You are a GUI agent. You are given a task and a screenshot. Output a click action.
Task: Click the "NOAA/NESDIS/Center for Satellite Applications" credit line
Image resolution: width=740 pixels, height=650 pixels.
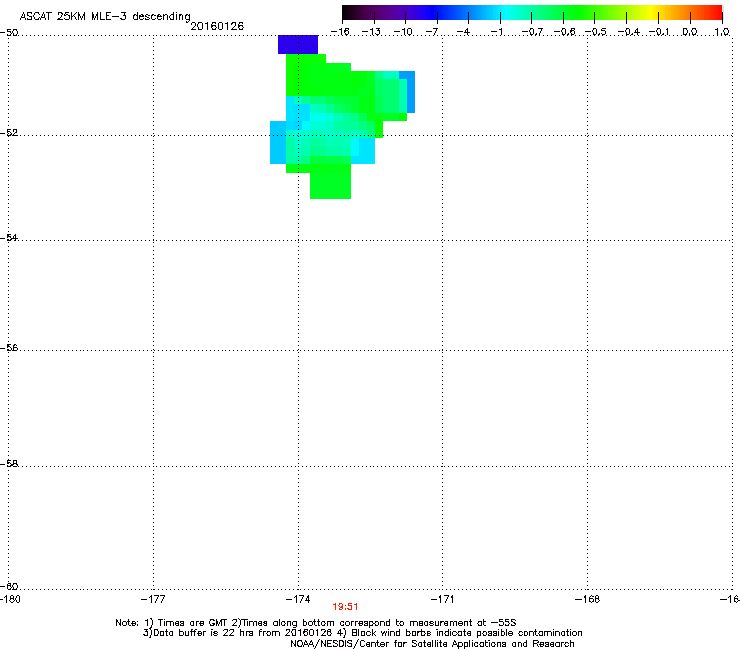click(x=432, y=644)
